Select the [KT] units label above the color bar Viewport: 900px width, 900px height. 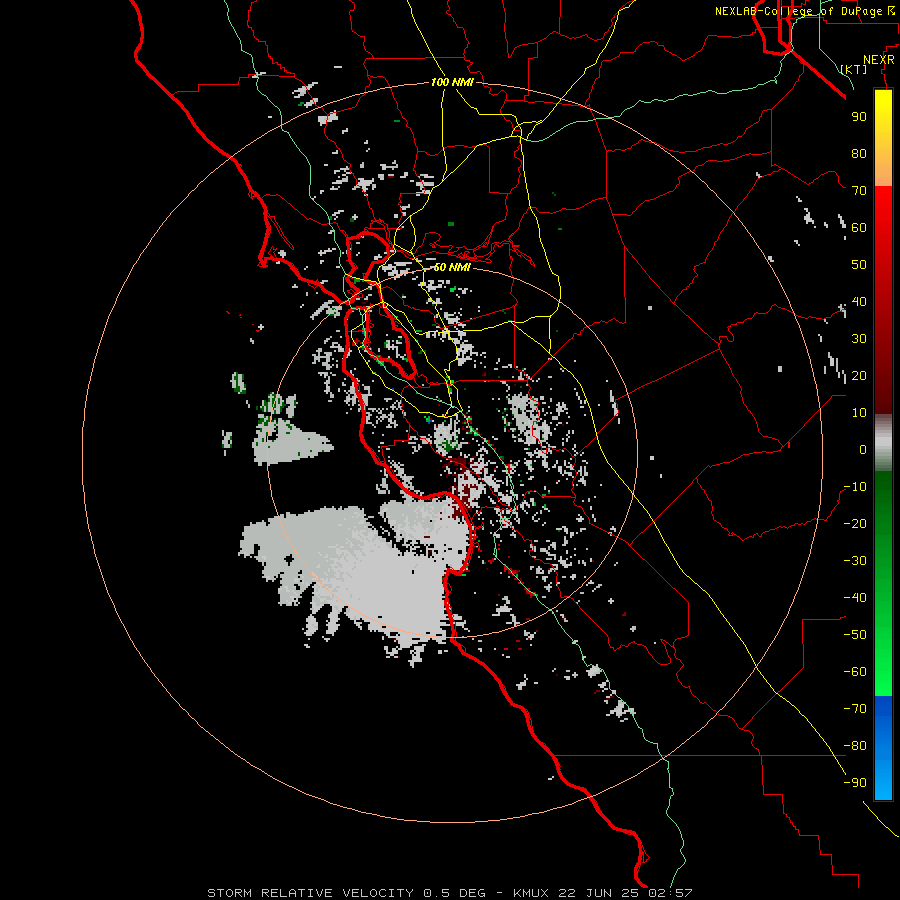853,69
